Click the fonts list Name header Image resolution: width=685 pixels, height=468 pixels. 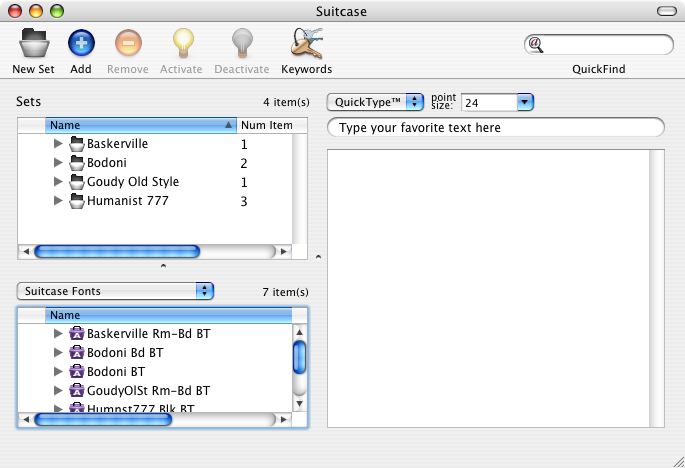click(169, 315)
